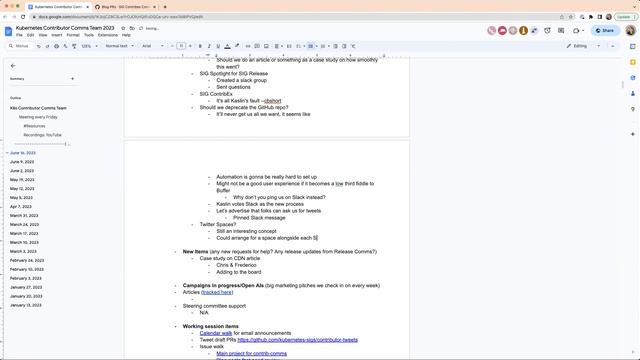Viewport: 640px width, 360px height.
Task: Insert a link via toolbar icon
Action: coord(248,46)
